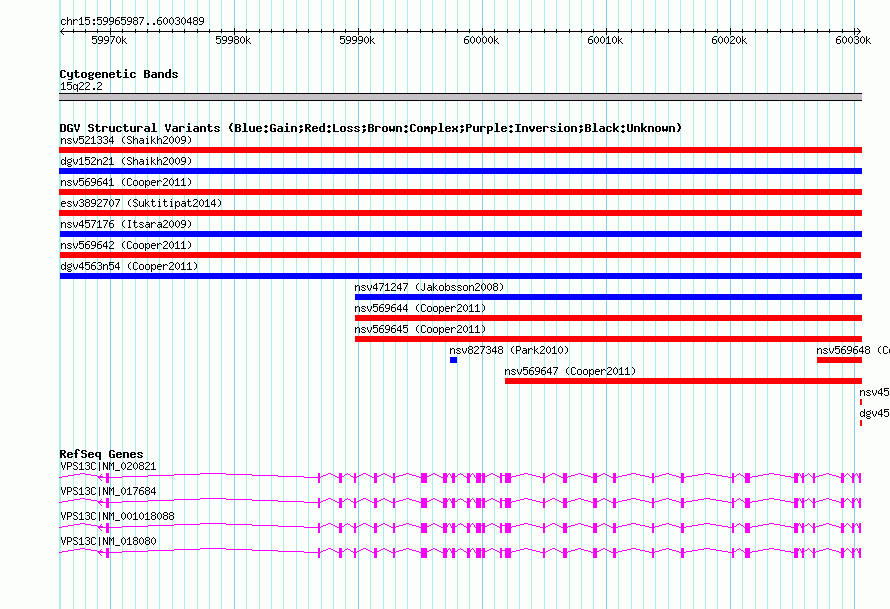Click the nsv569645 (Cooper2011) label
Viewport: 890px width, 609px height.
420,329
